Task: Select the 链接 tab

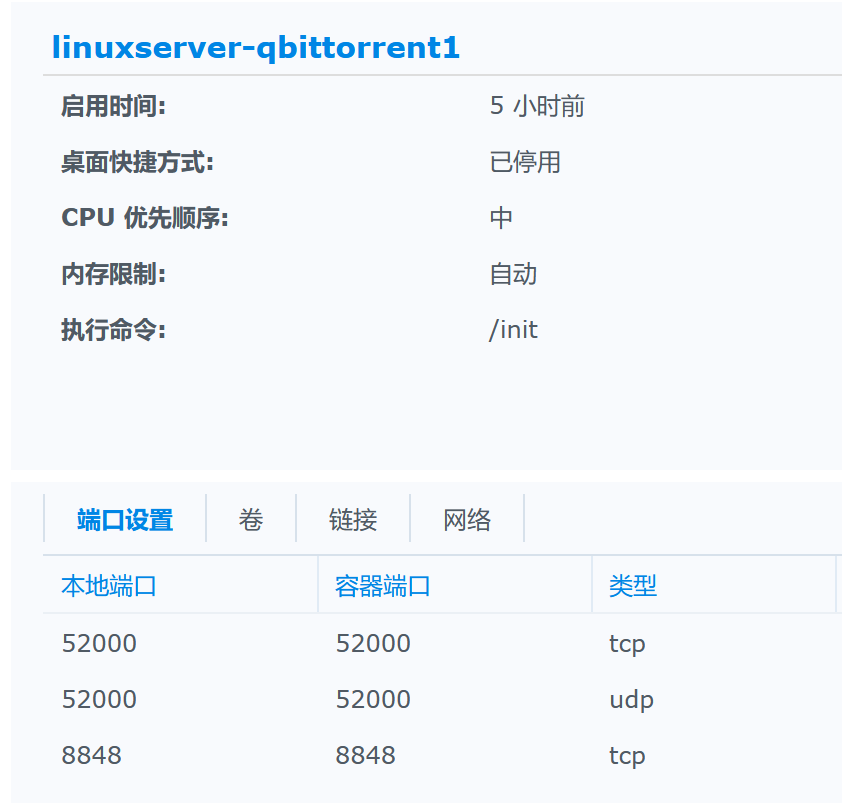Action: 353,520
